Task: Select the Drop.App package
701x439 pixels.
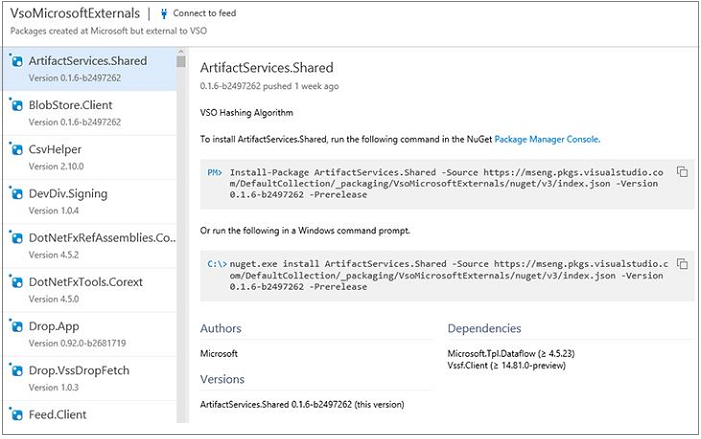Action: click(90, 334)
